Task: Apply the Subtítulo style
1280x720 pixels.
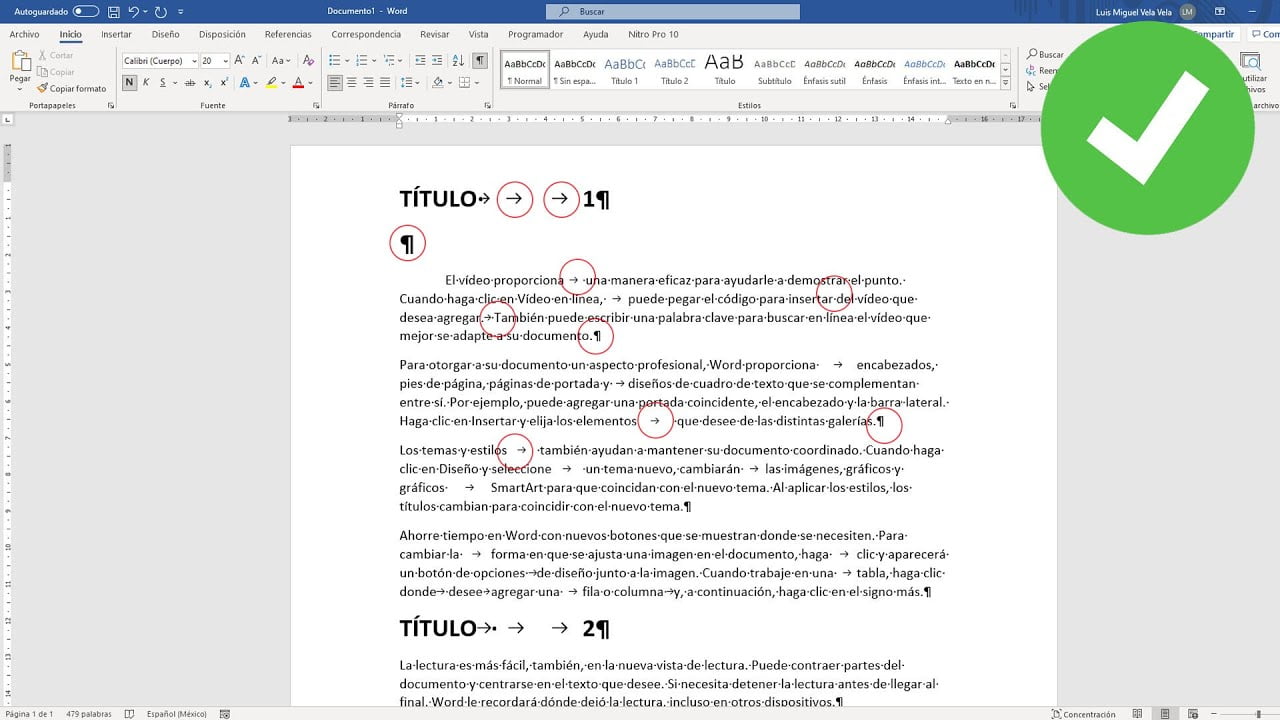Action: pos(774,70)
